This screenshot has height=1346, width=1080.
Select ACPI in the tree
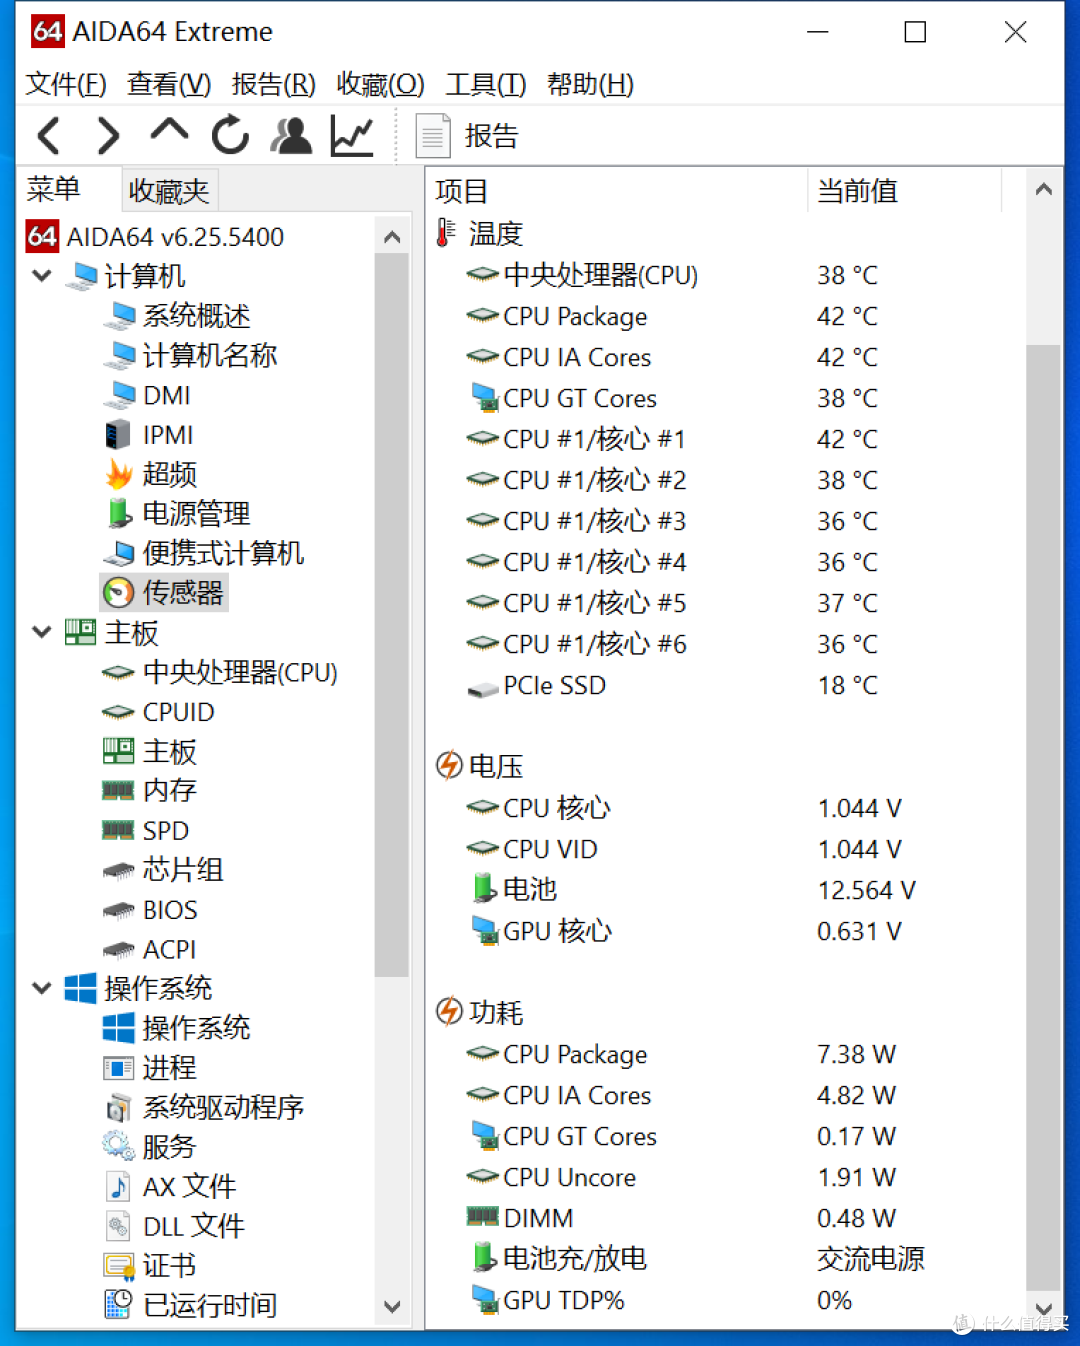click(x=169, y=949)
